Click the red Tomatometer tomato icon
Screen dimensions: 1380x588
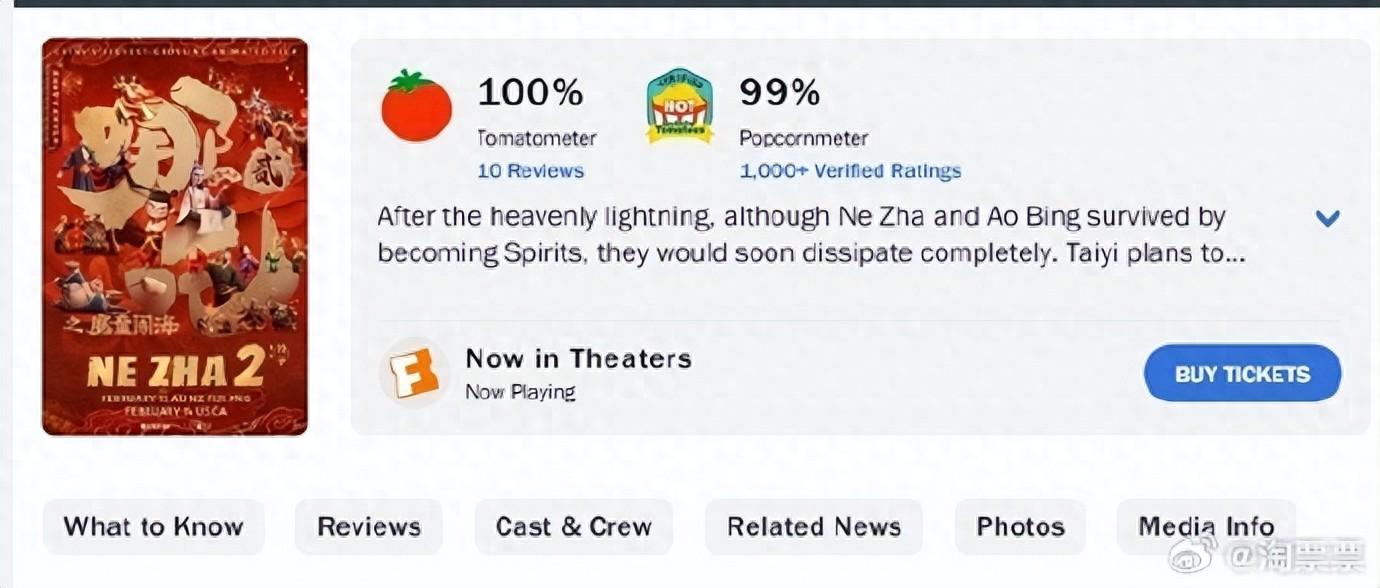pyautogui.click(x=416, y=105)
